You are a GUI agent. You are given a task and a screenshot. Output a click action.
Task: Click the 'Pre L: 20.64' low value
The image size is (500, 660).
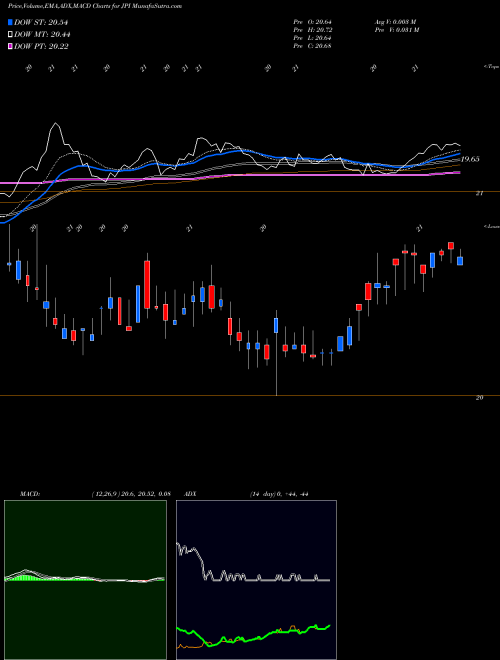point(312,38)
